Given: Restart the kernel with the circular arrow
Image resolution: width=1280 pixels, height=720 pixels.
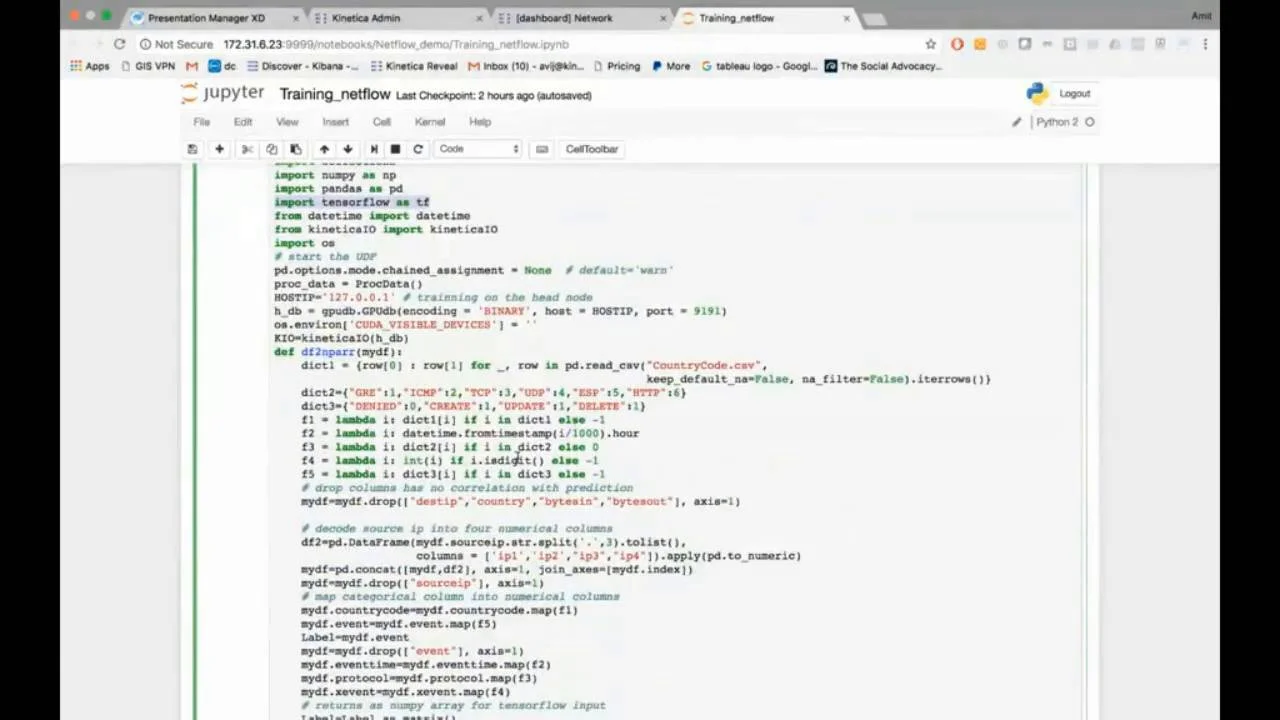Looking at the screenshot, I should coord(418,149).
